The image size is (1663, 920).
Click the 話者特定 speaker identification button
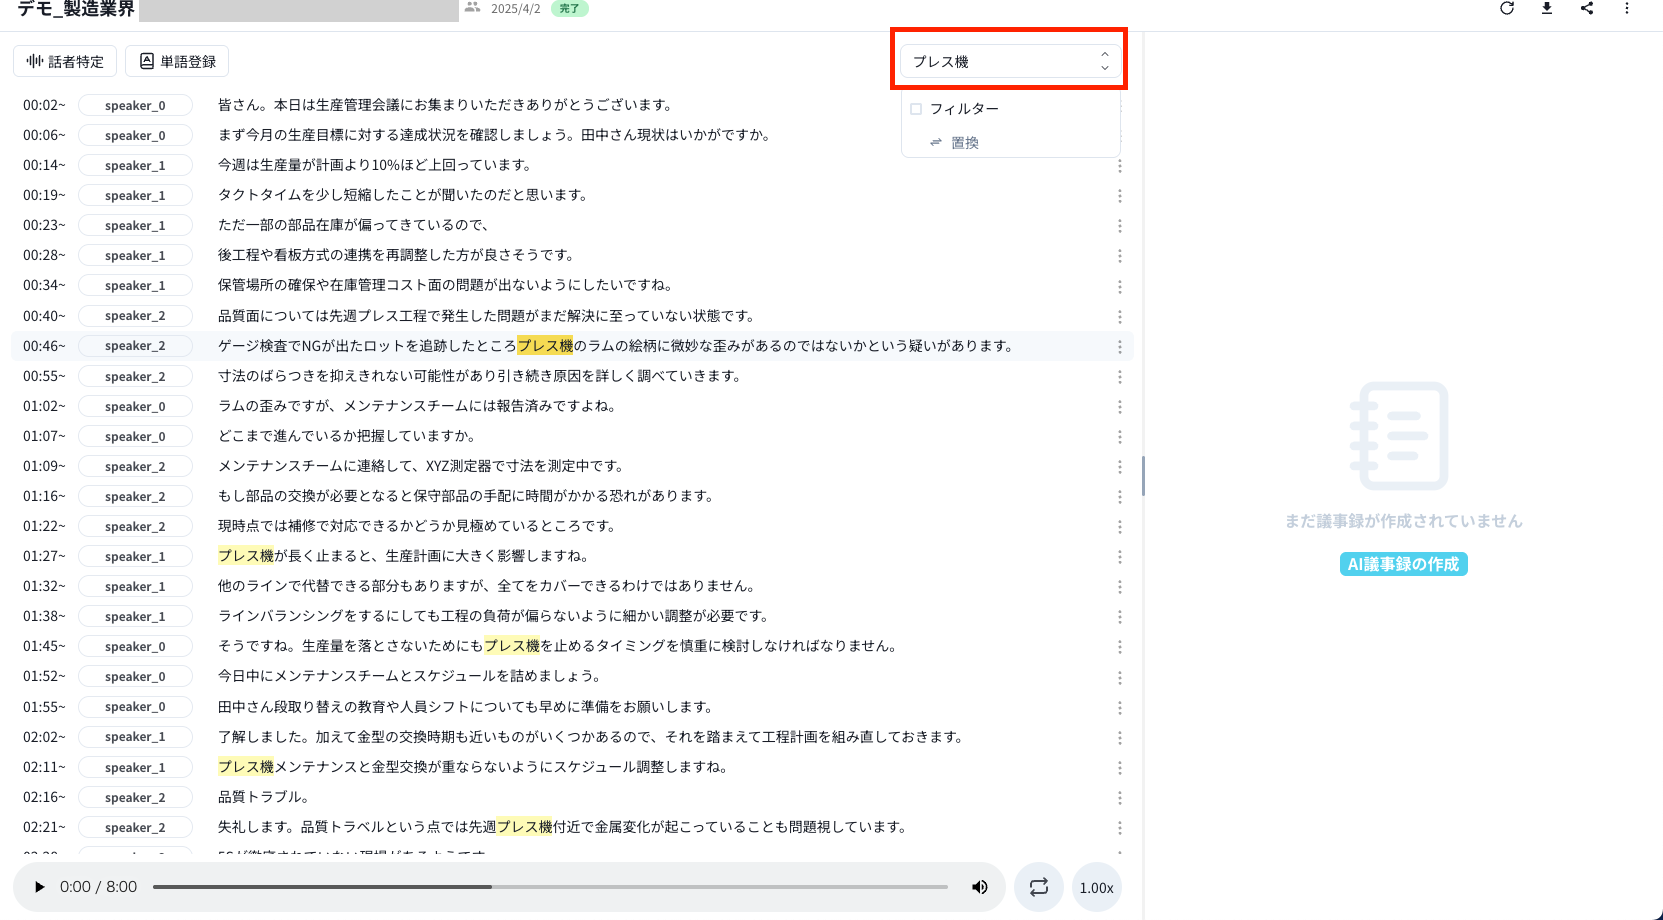point(65,61)
